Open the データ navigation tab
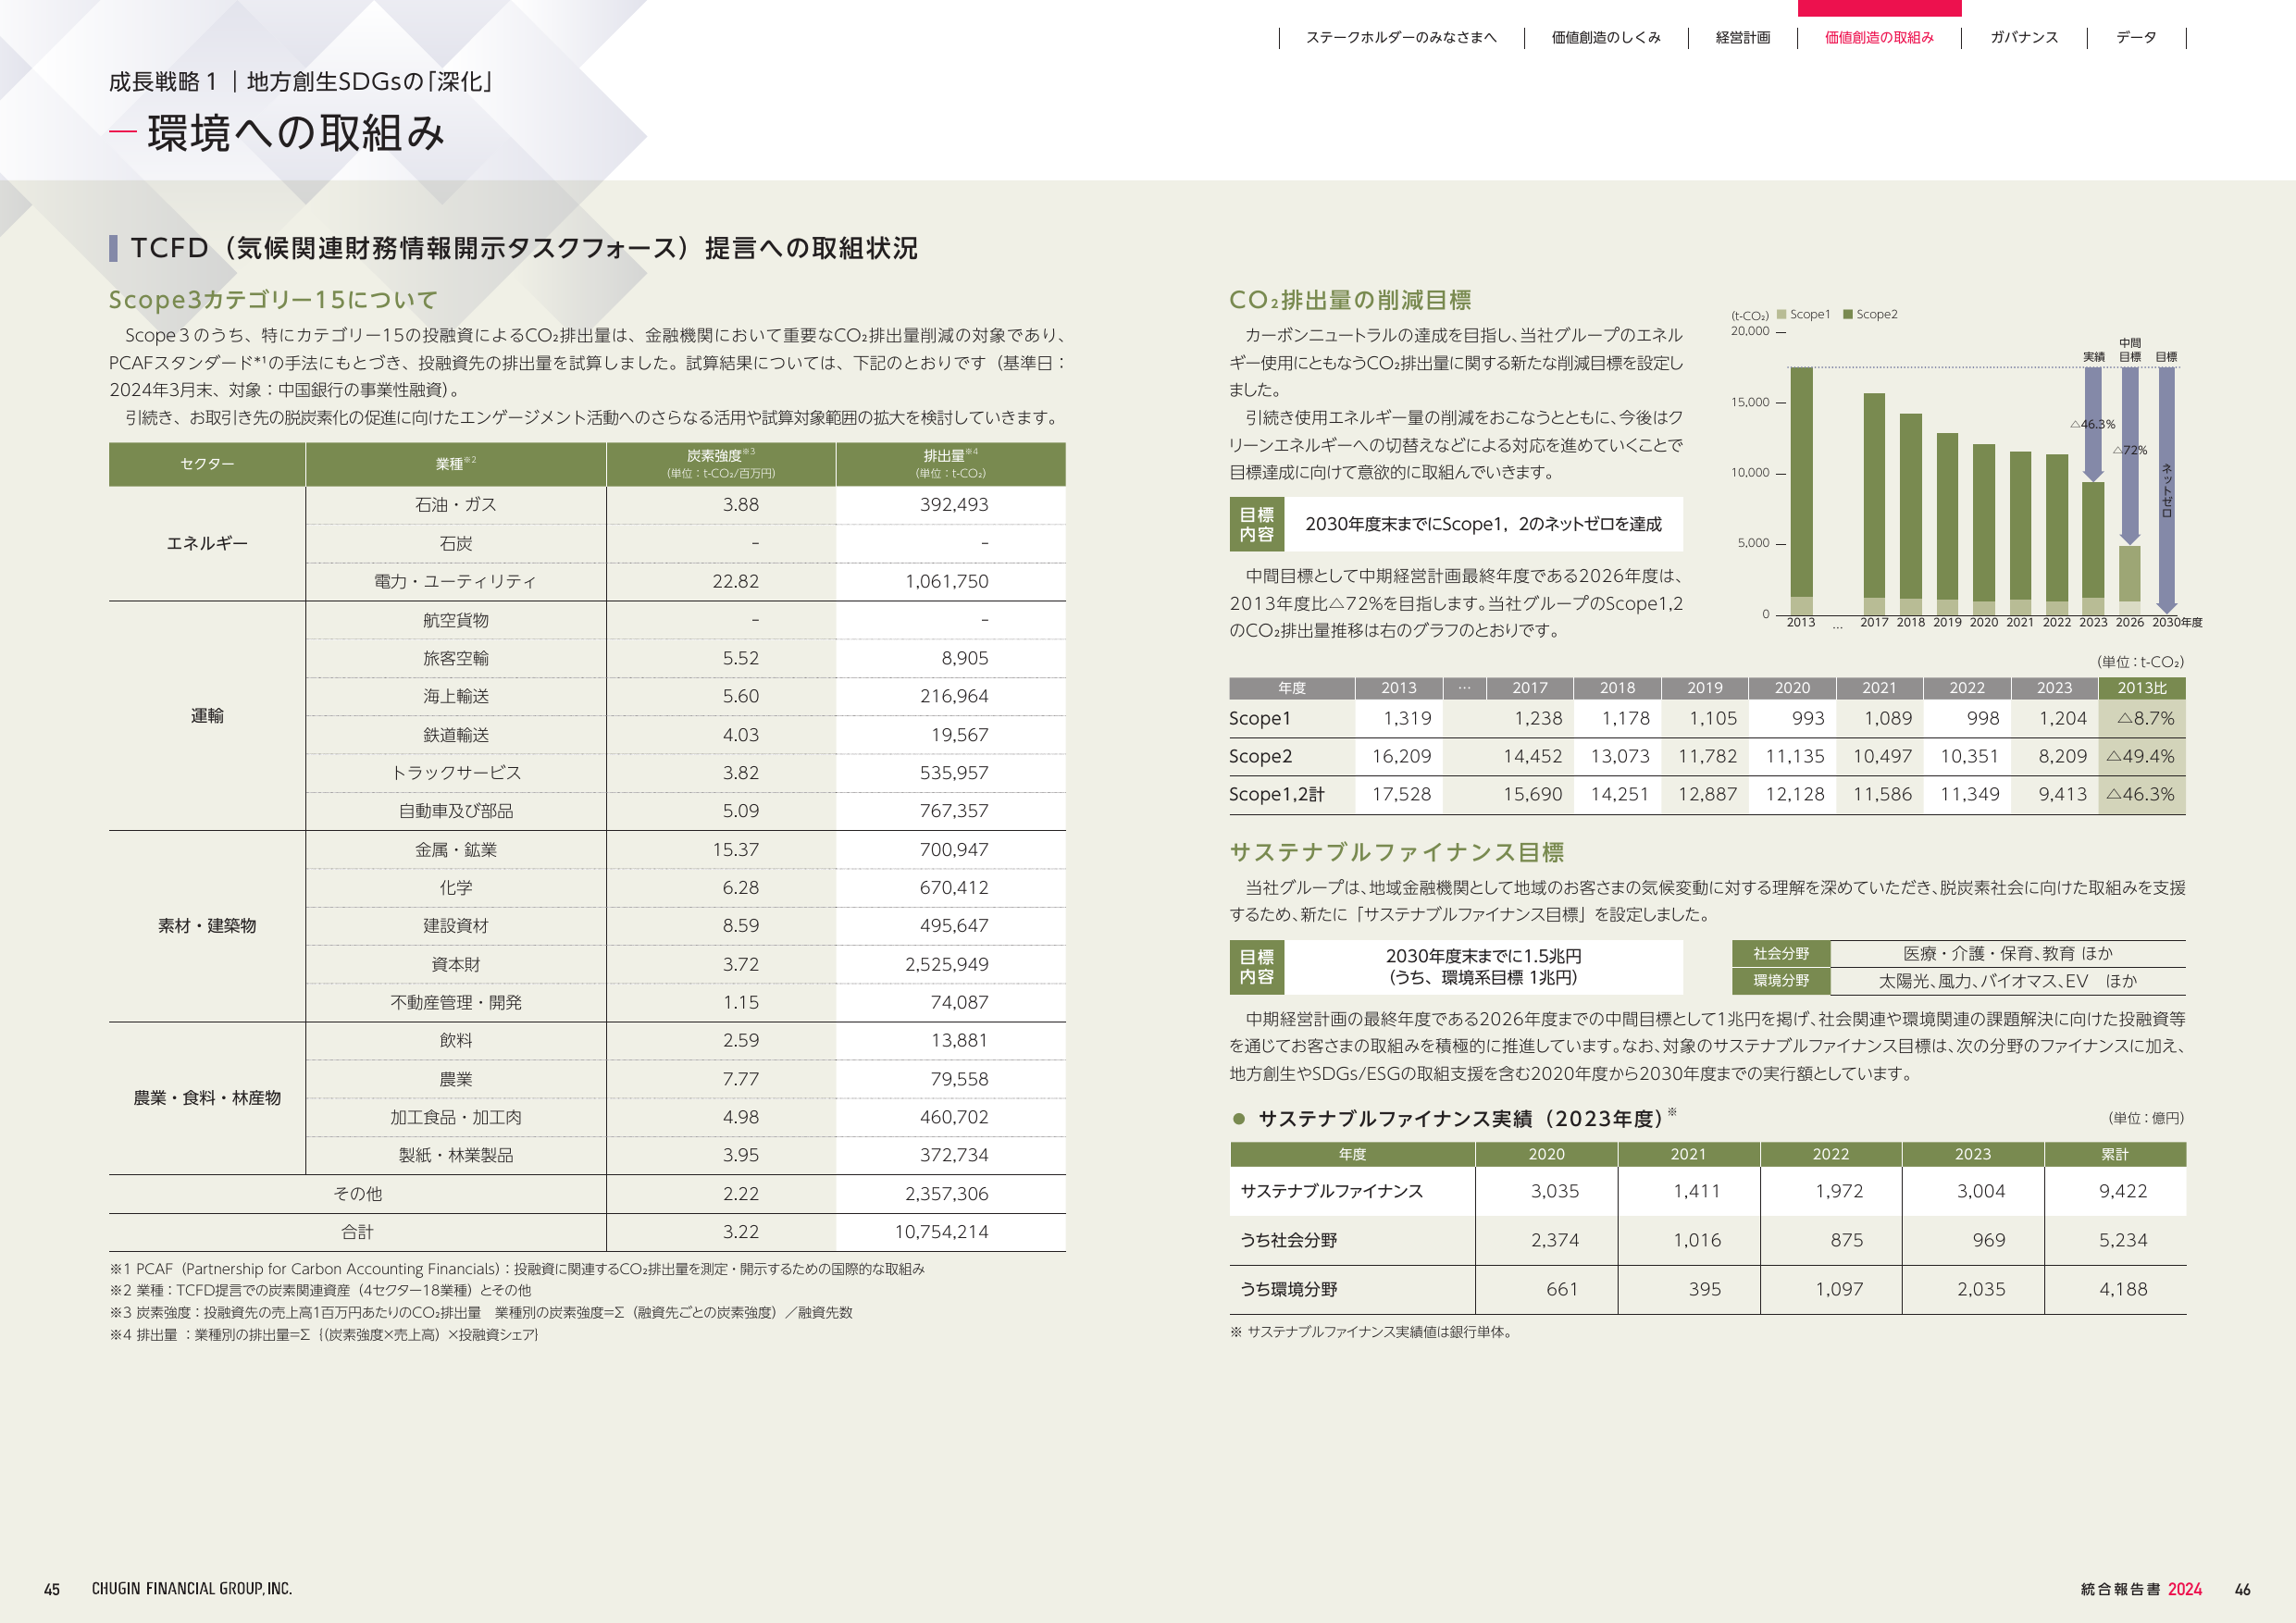Image resolution: width=2296 pixels, height=1623 pixels. [x=2136, y=37]
